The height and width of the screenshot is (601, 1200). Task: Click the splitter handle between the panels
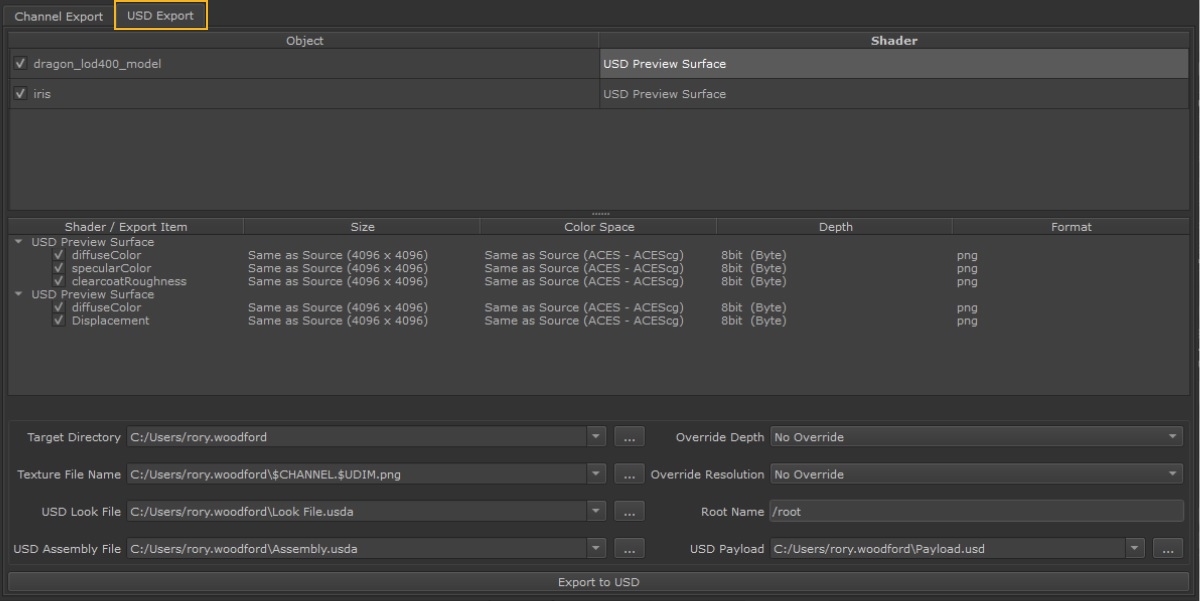(599, 214)
